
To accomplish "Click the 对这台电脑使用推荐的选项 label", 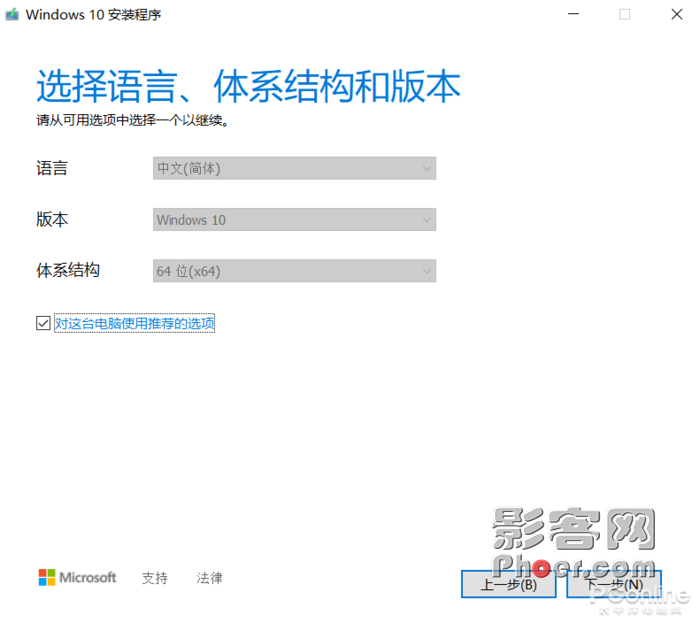I will (134, 324).
